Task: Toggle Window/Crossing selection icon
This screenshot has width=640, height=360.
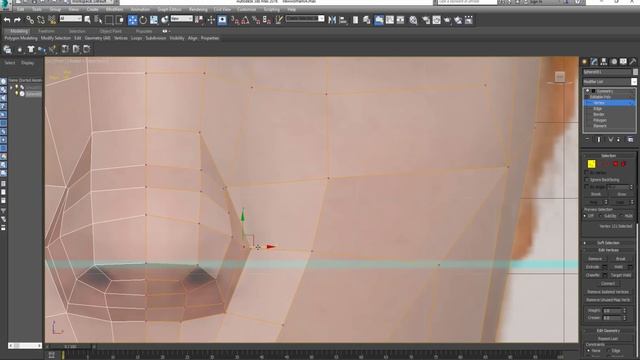Action: [120, 20]
